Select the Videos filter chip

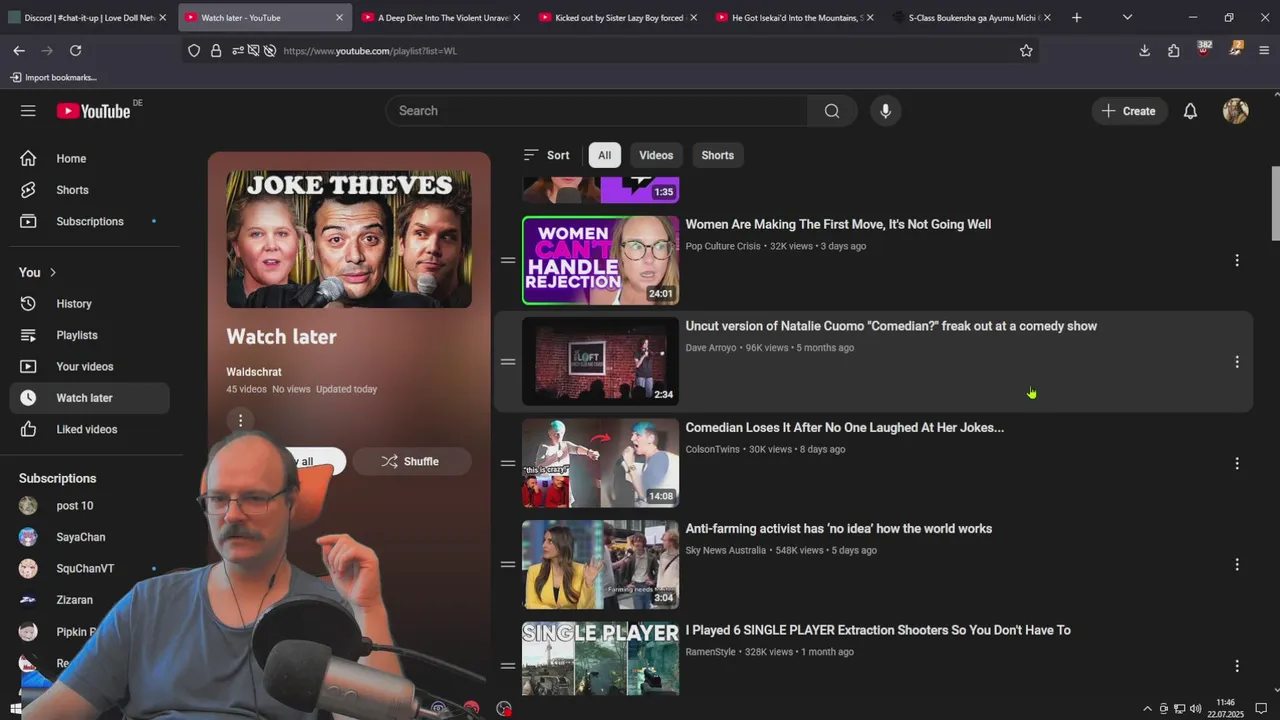pos(656,155)
